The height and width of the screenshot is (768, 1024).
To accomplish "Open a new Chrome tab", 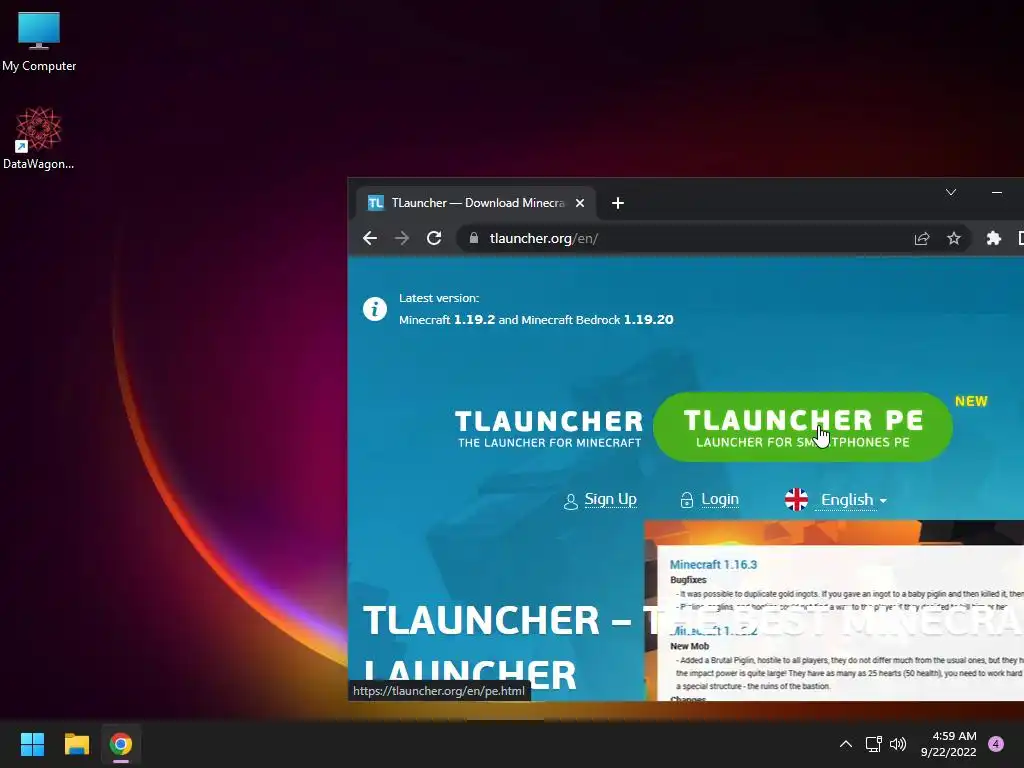I will [x=617, y=203].
